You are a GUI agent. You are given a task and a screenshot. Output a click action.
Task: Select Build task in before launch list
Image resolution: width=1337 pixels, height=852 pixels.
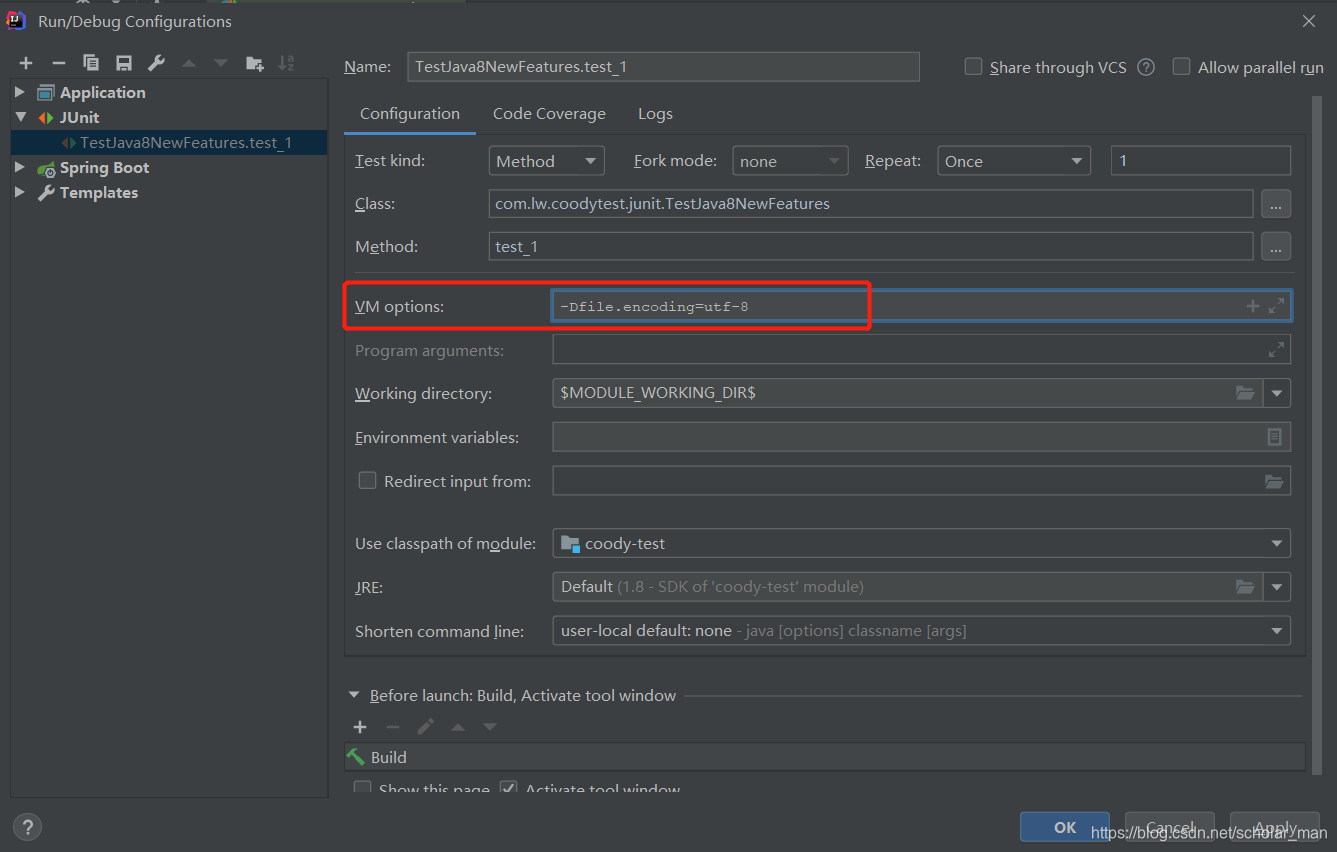point(824,757)
